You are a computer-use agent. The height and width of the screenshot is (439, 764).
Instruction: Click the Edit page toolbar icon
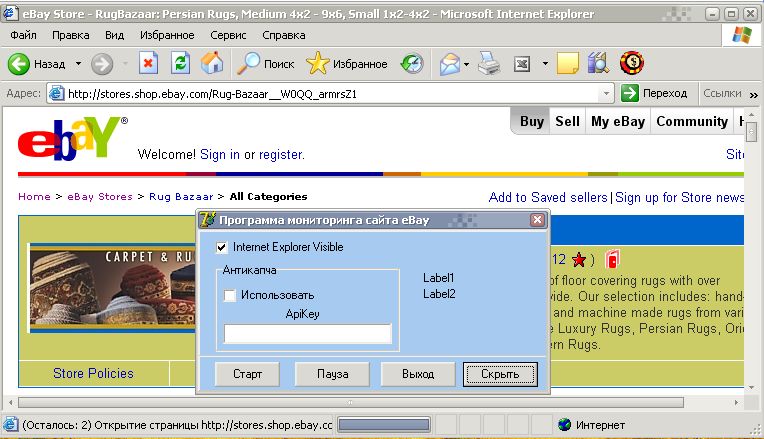point(522,64)
